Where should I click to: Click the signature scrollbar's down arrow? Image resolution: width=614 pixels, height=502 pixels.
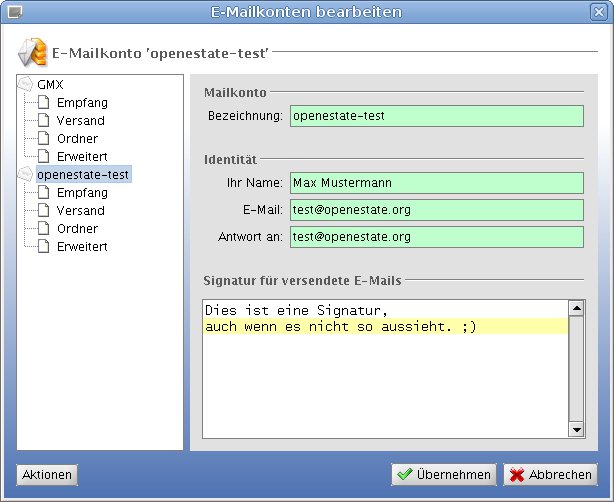tap(575, 429)
